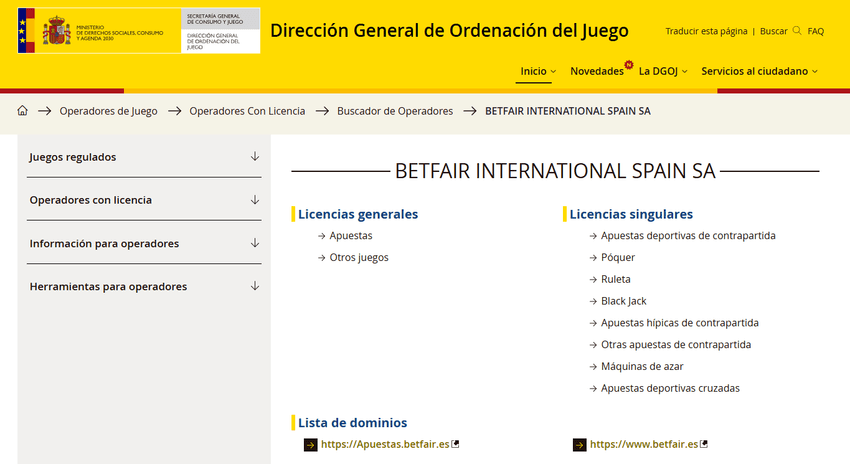Click the BETFAIR INTERNATIONAL SPAIN SA page heading

pos(555,171)
